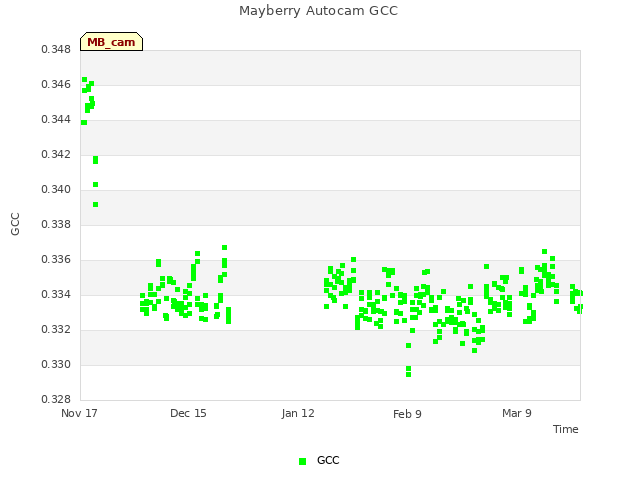
Task: Click the 0.334 y-axis tick label
Action: [x=56, y=295]
